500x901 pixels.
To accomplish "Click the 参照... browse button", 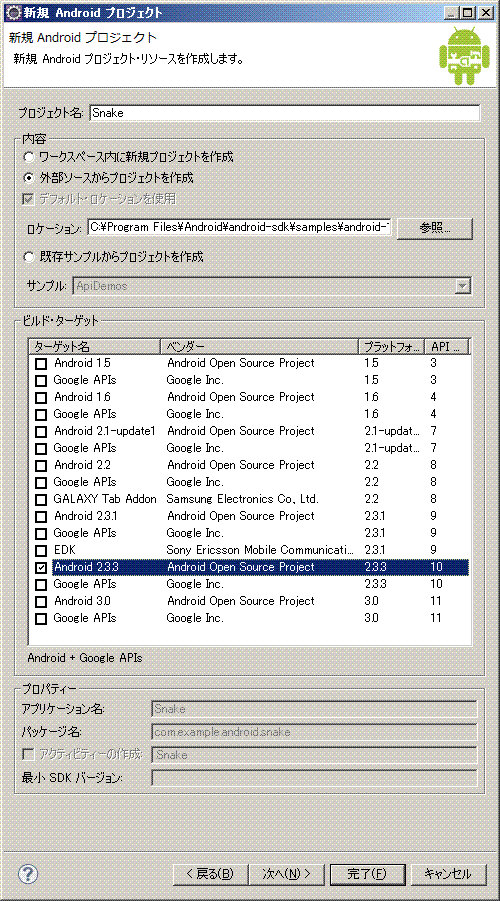I will (x=434, y=228).
